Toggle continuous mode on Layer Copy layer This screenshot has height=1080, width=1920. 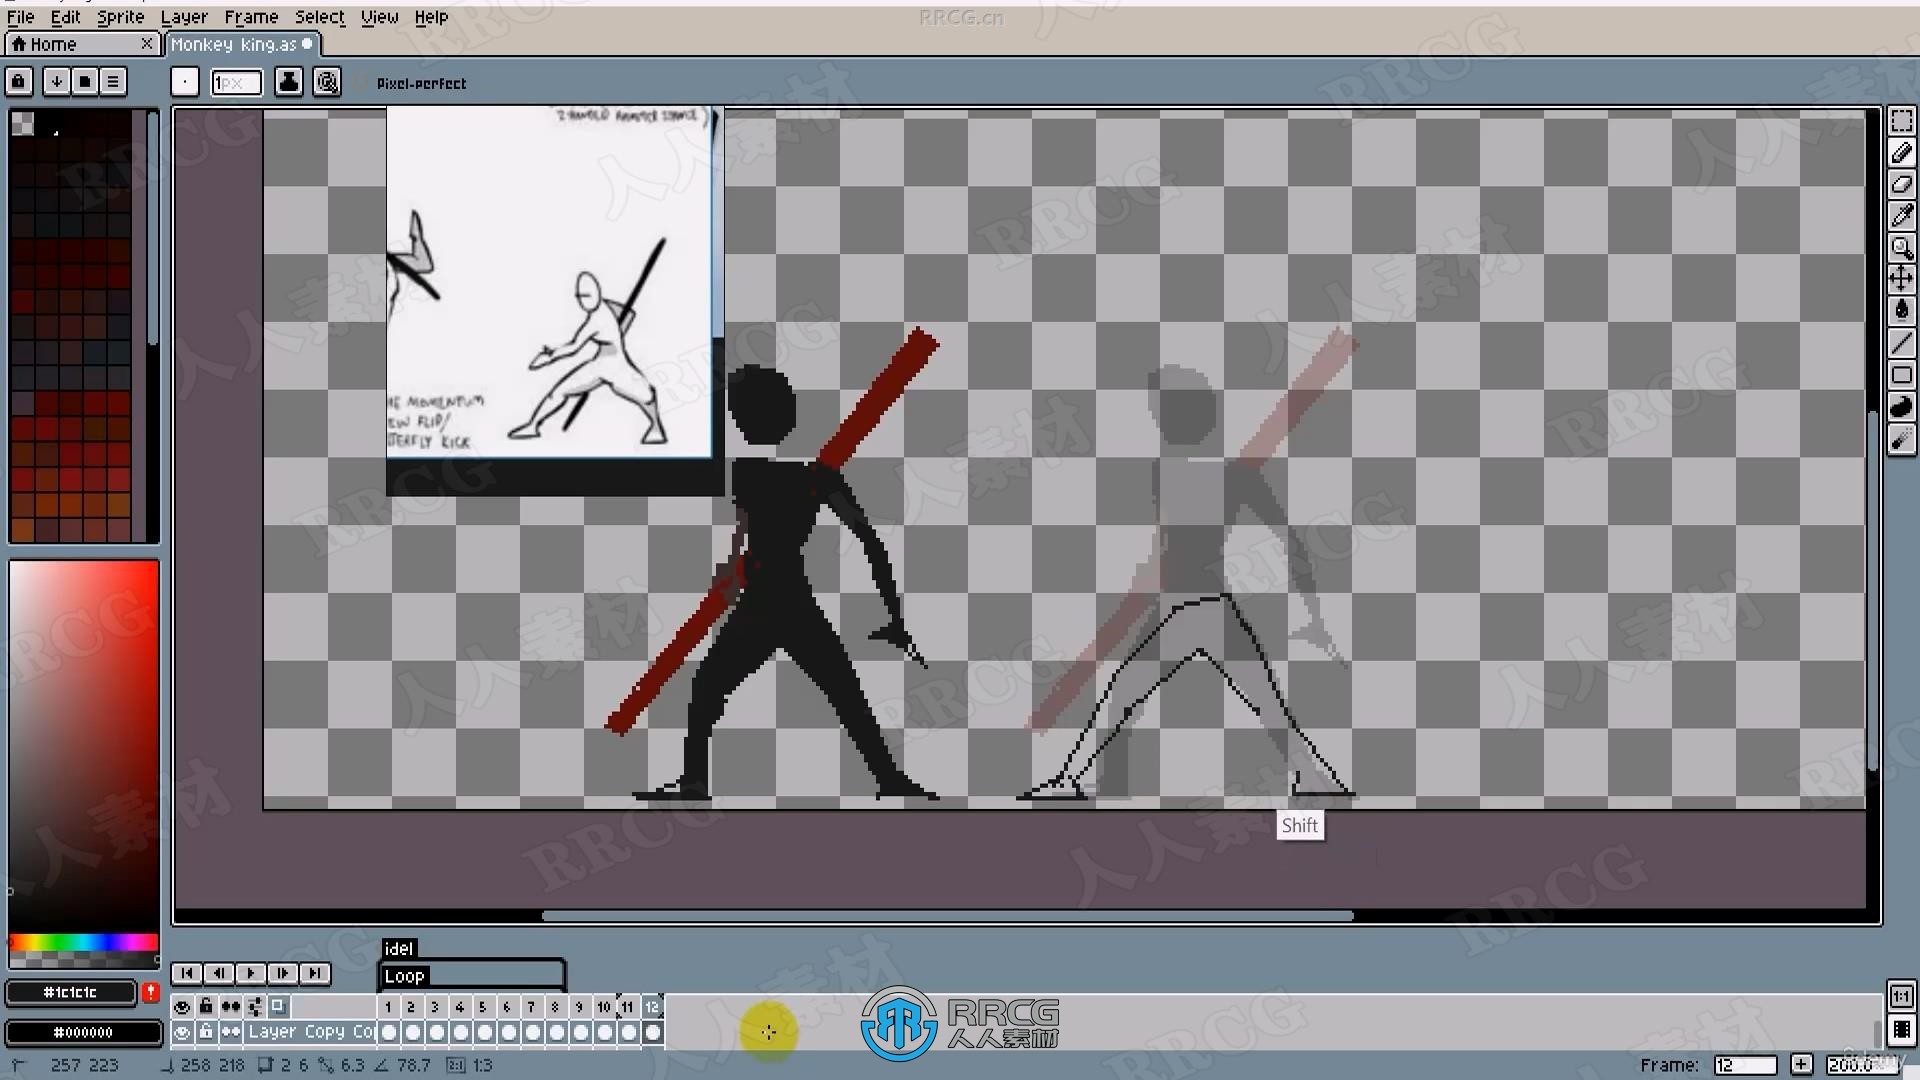pyautogui.click(x=230, y=1032)
